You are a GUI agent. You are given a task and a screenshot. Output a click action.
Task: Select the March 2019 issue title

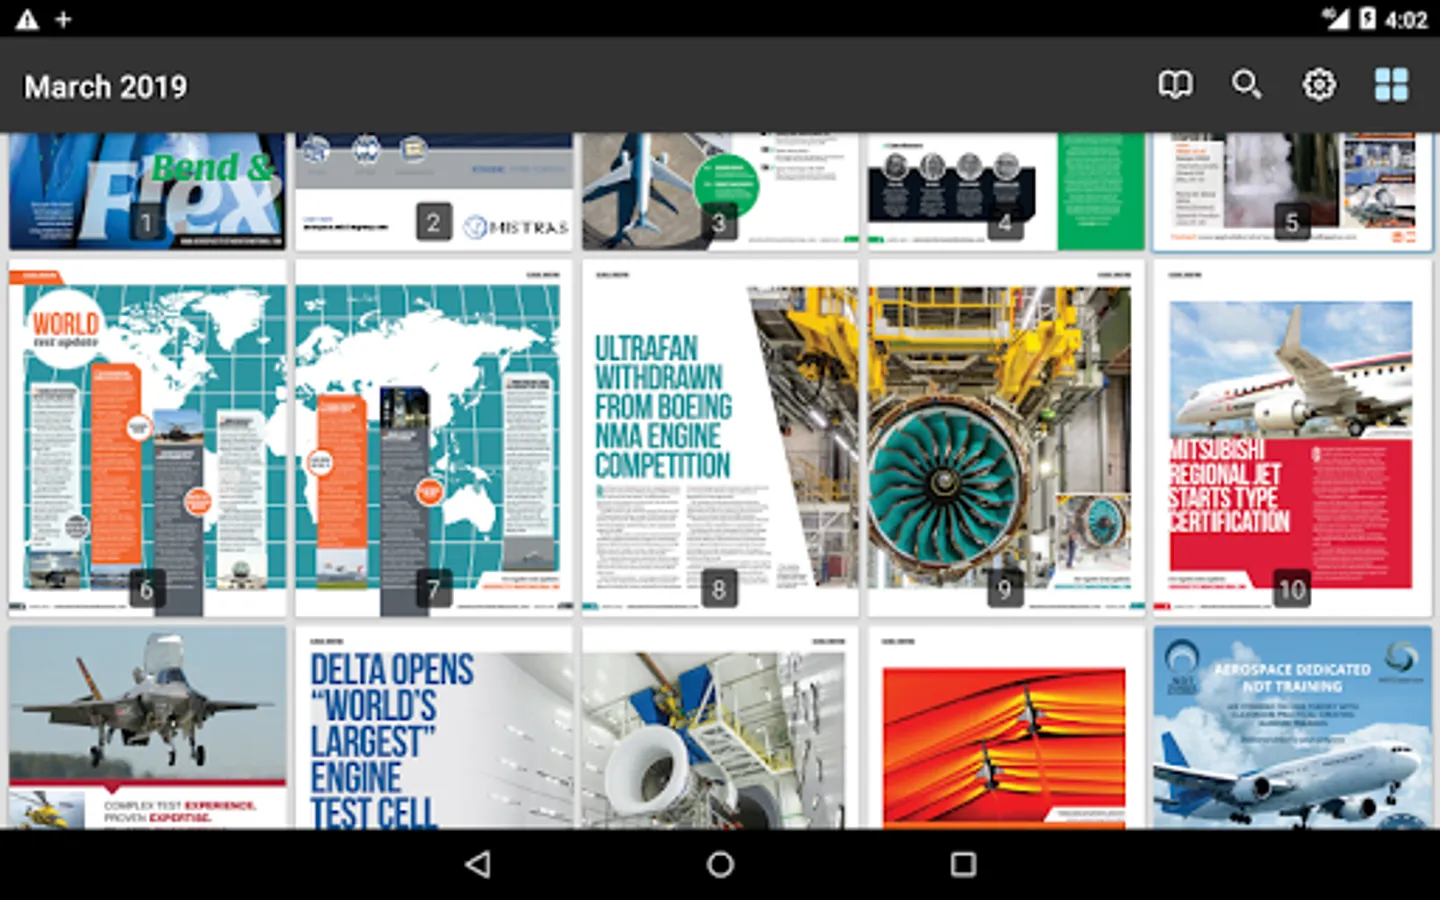tap(105, 86)
